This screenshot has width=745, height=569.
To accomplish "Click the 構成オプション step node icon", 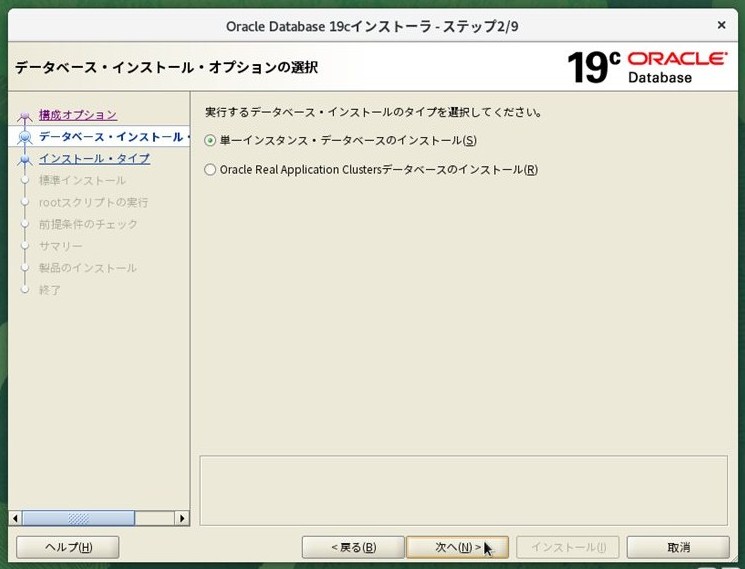I will (25, 115).
